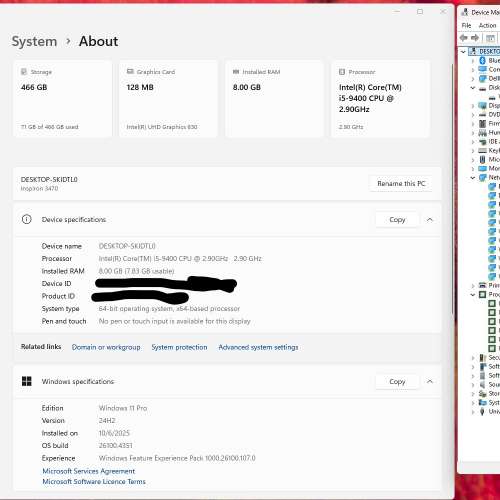Go back to System in breadcrumb

[34, 42]
